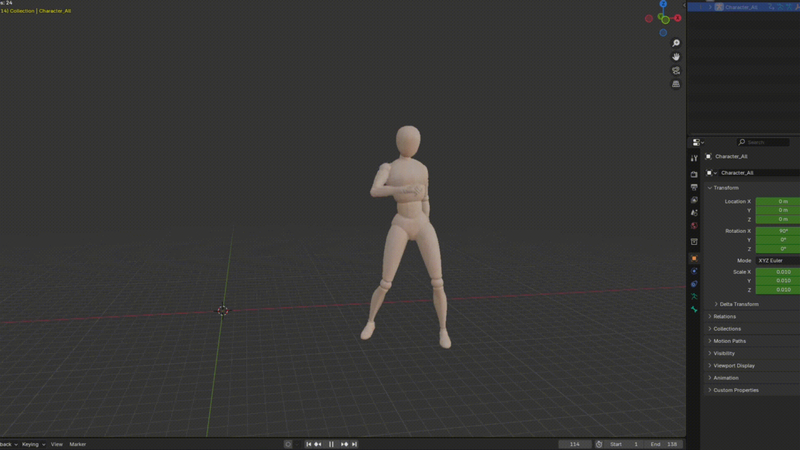The image size is (800, 450).
Task: Jump to the first frame of the timeline
Action: [x=308, y=444]
